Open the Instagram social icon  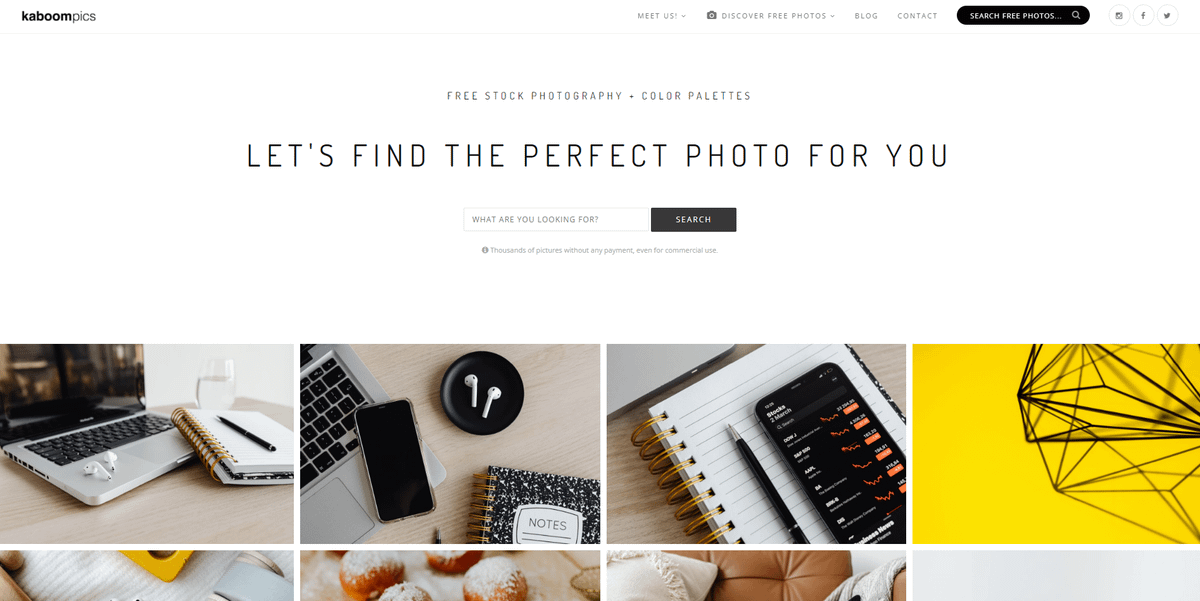[1119, 15]
